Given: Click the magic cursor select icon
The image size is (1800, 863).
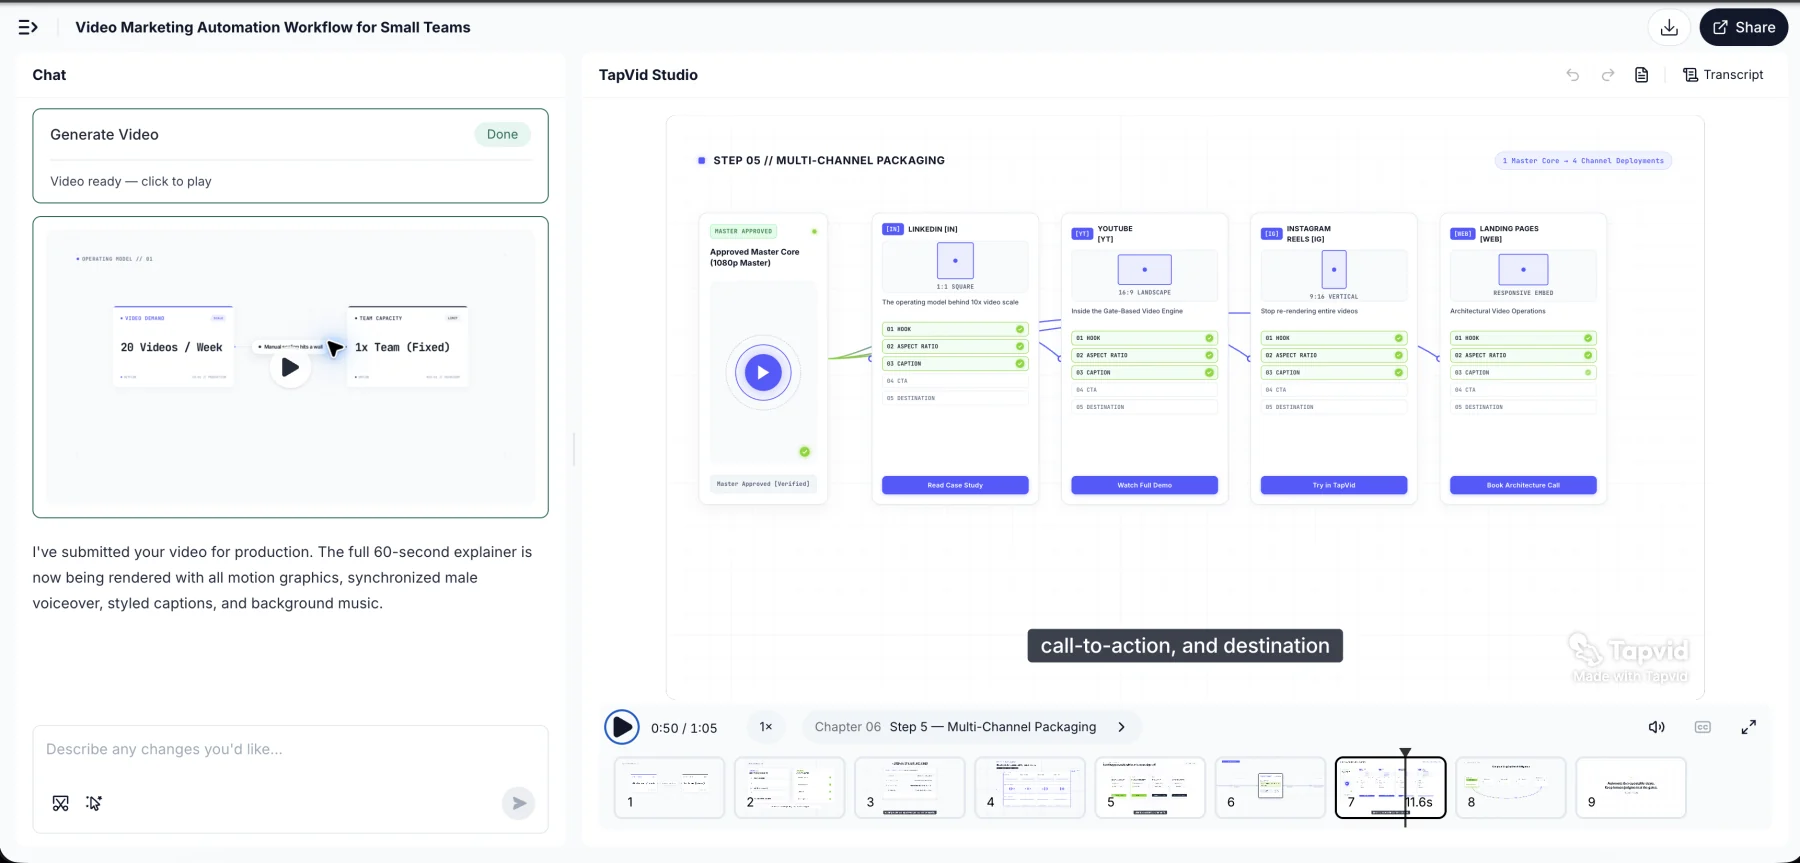Looking at the screenshot, I should pyautogui.click(x=94, y=803).
